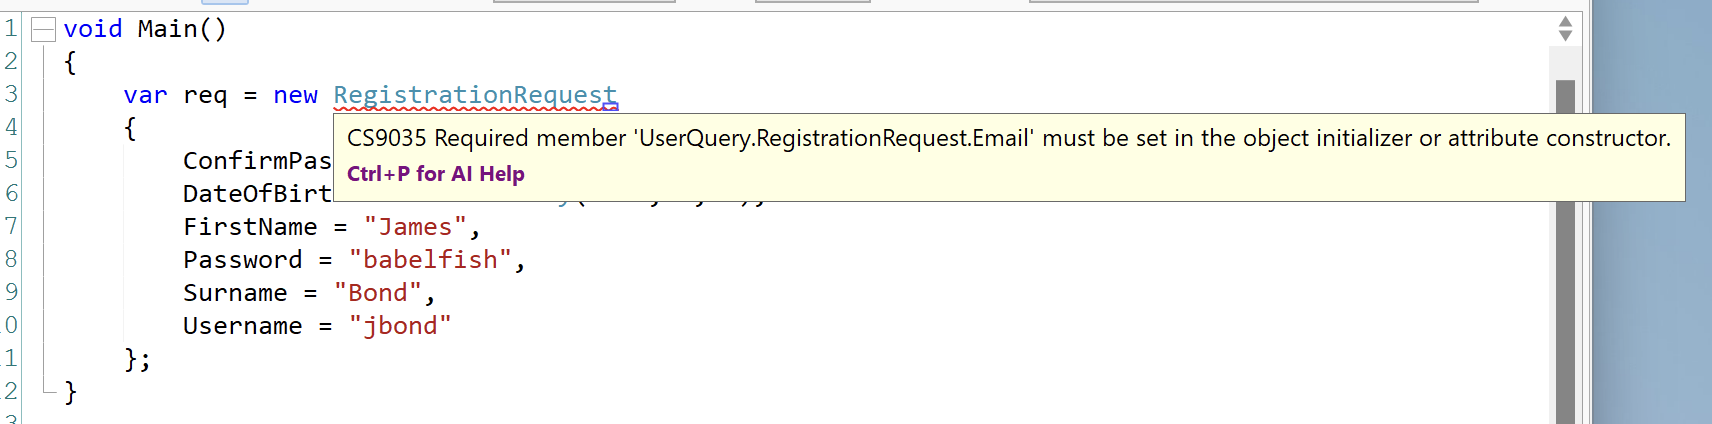The image size is (1712, 424).
Task: Open the smart tag under RegistrationRequest
Action: [x=610, y=107]
